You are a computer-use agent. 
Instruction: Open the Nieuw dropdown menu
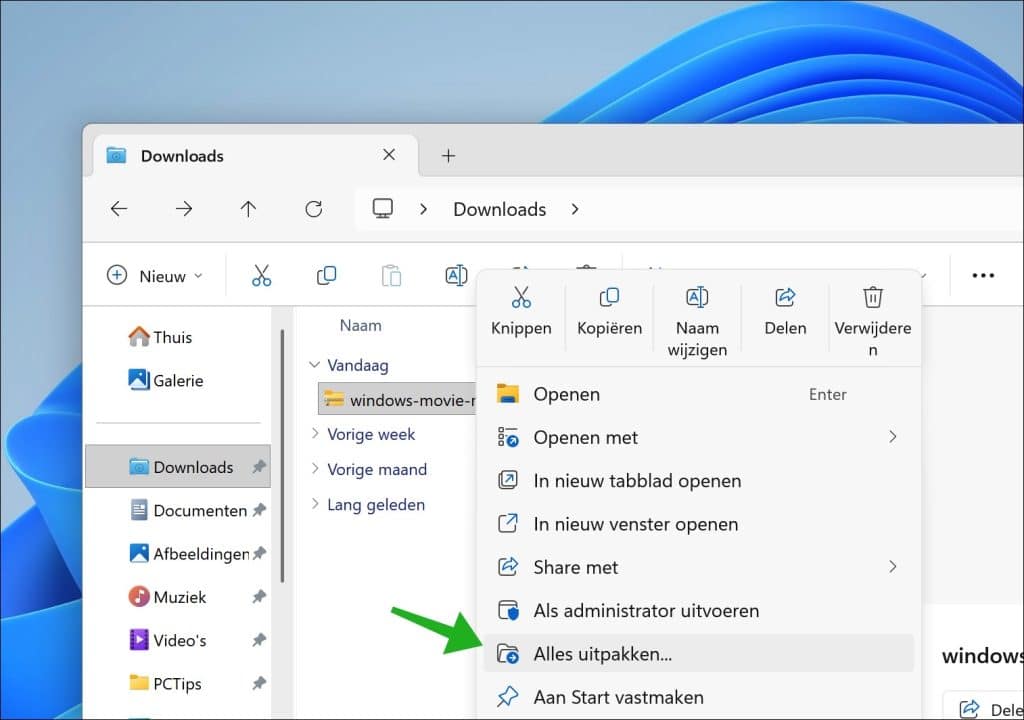155,276
